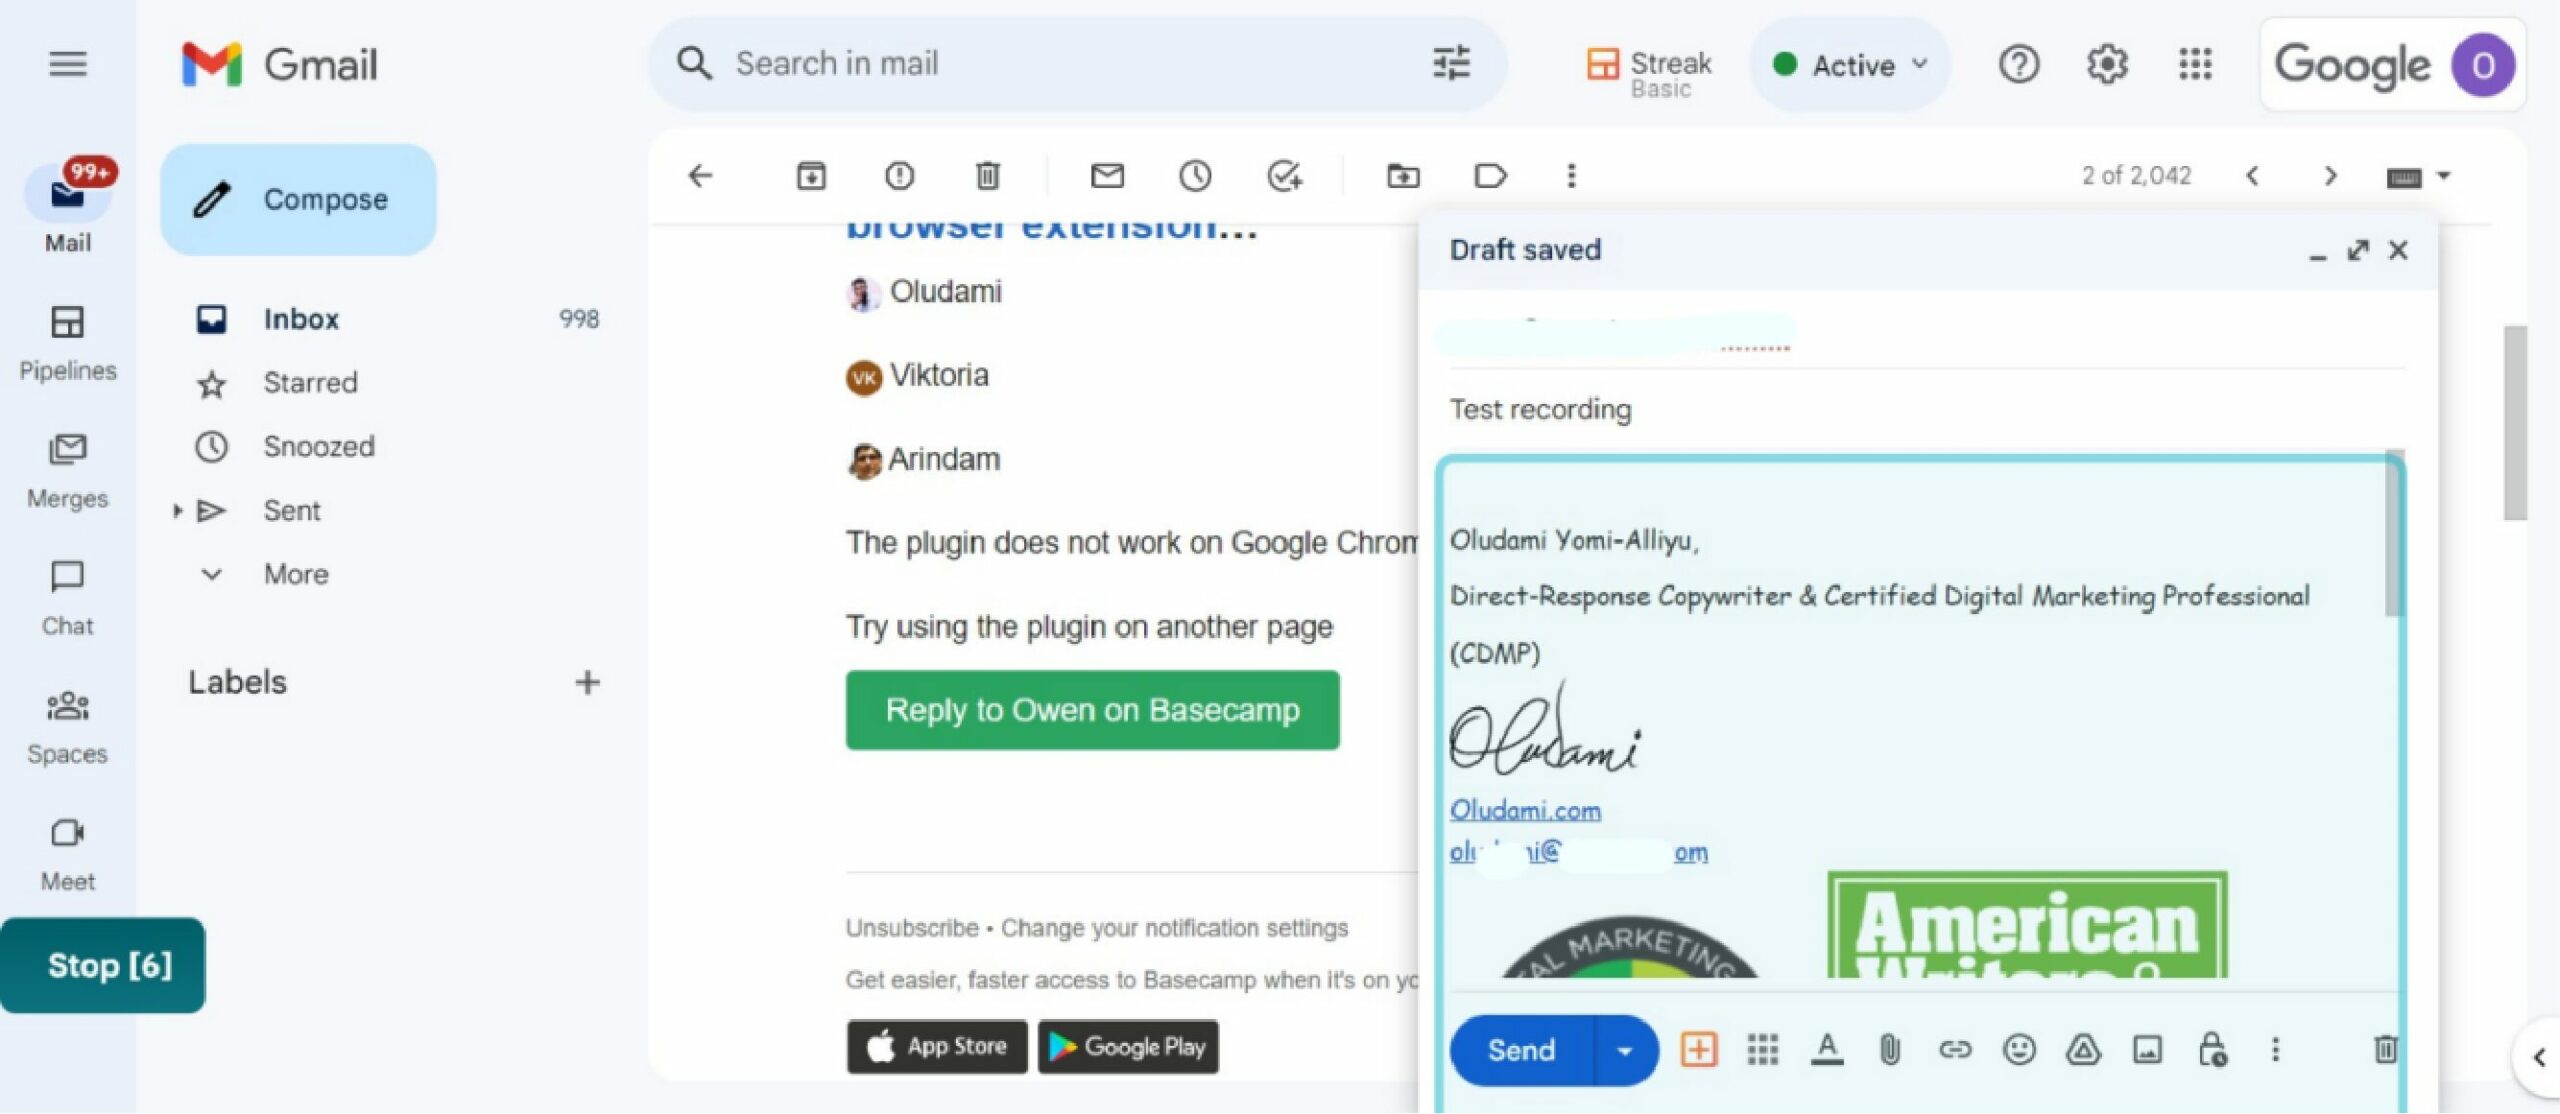This screenshot has height=1114, width=2560.
Task: Click Compose to start new email
Action: tap(299, 198)
